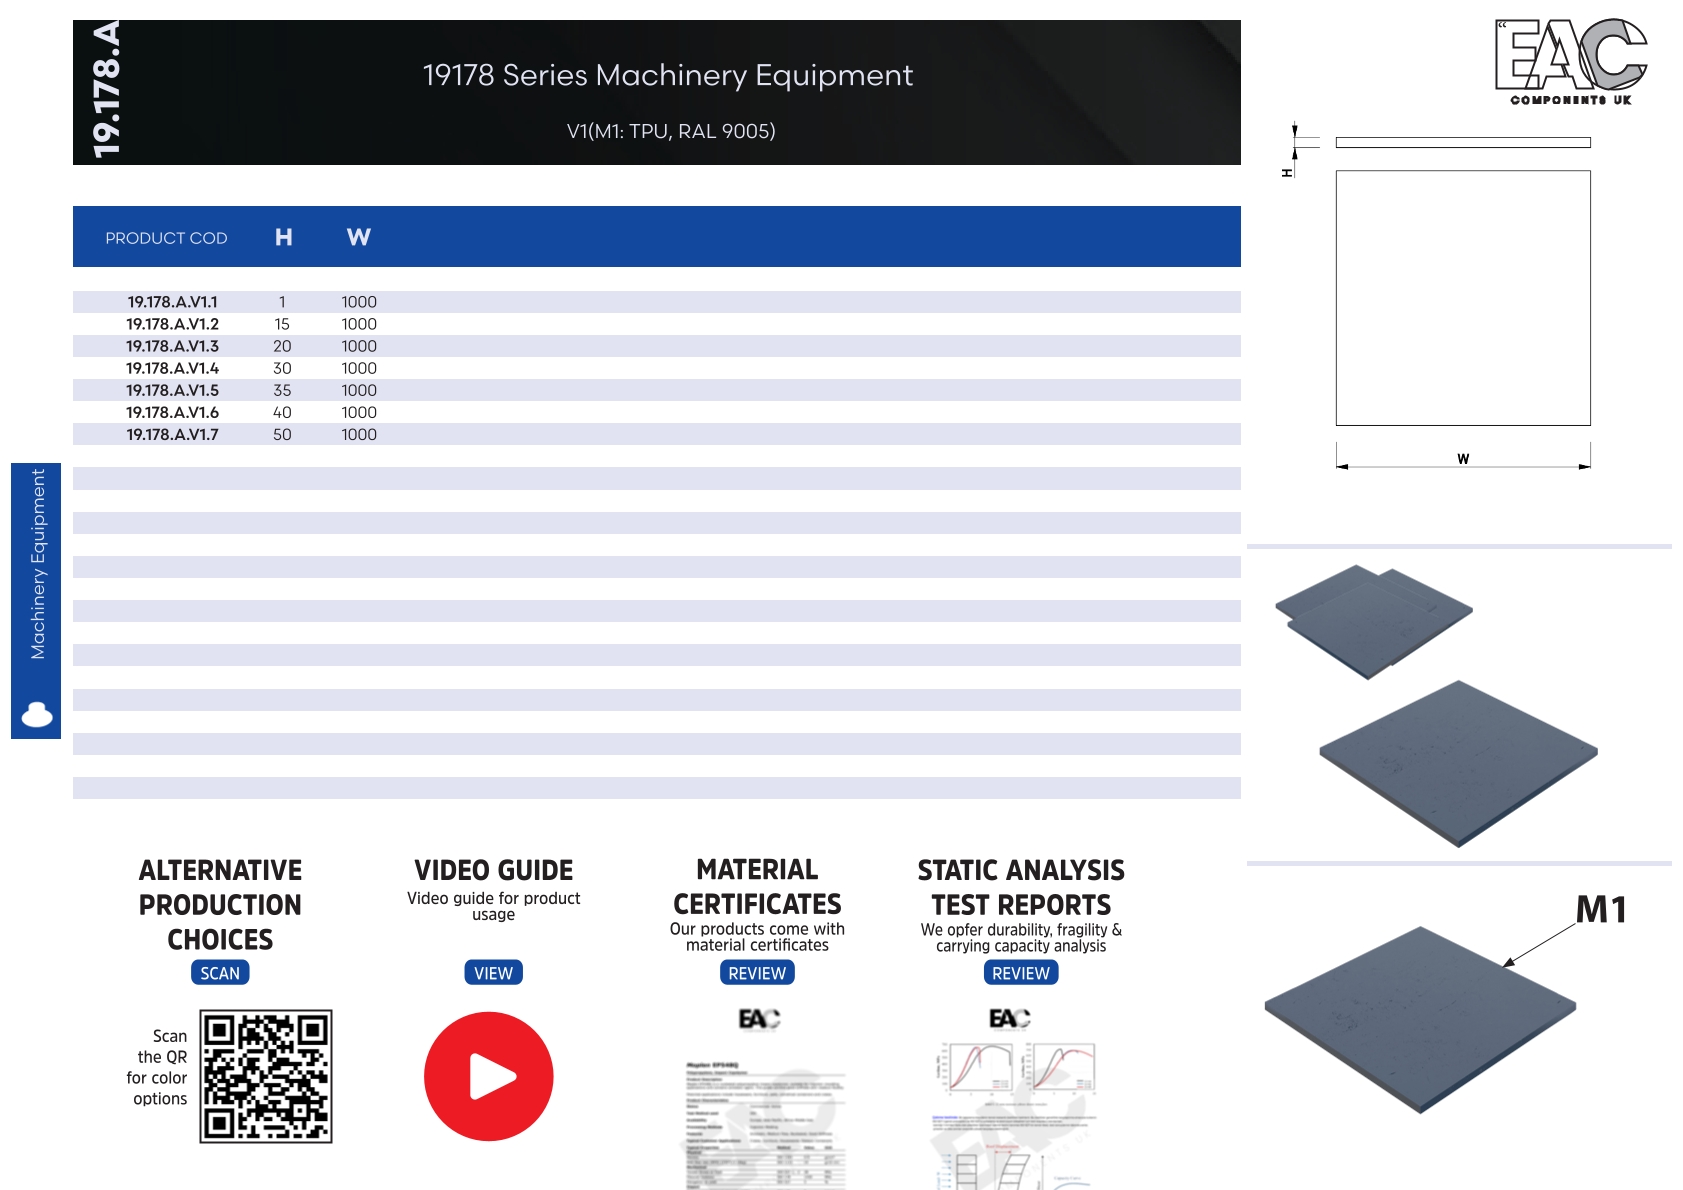Select product code 19.178.A.V1.6
The width and height of the screenshot is (1683, 1190).
tap(172, 412)
